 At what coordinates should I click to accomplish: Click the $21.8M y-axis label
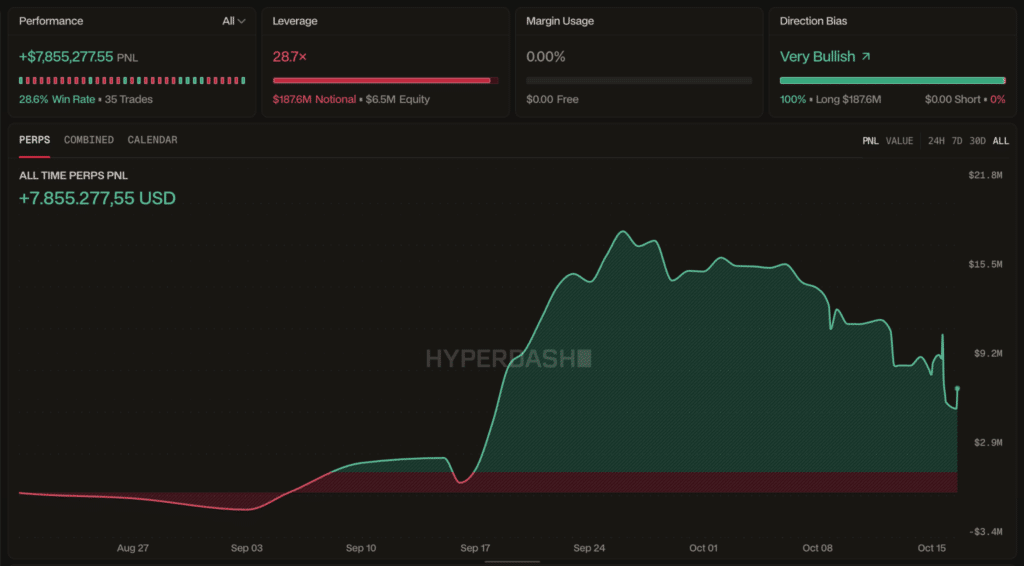(x=985, y=175)
